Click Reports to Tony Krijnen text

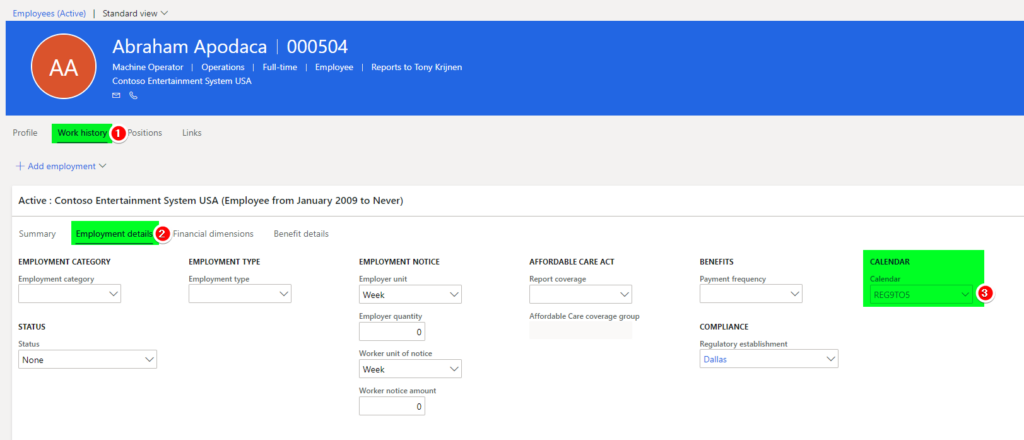tap(417, 67)
